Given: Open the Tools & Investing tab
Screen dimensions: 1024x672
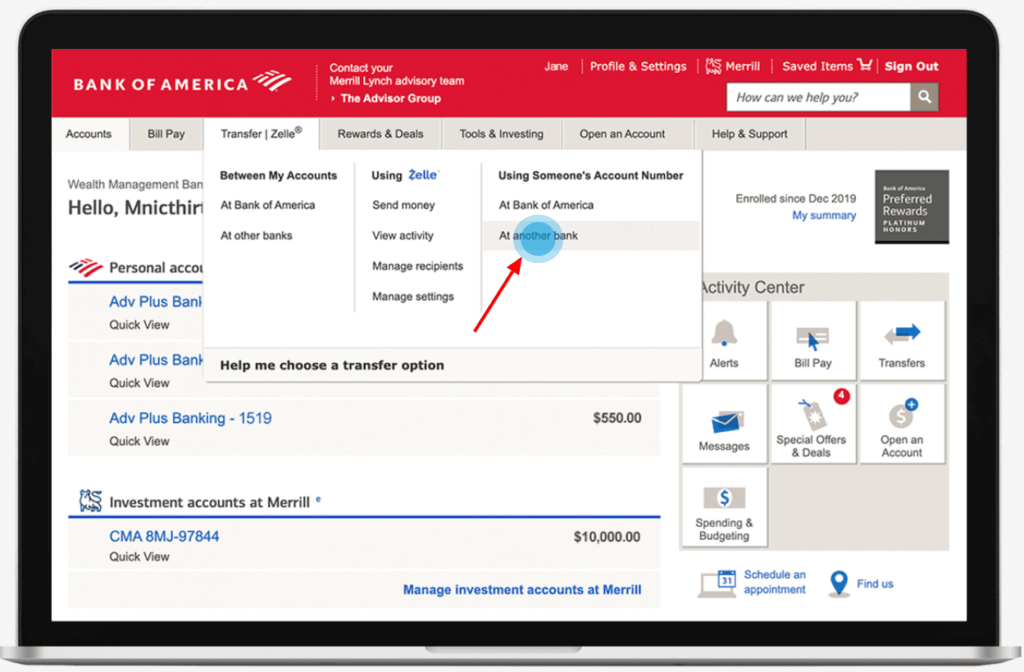Looking at the screenshot, I should 502,134.
